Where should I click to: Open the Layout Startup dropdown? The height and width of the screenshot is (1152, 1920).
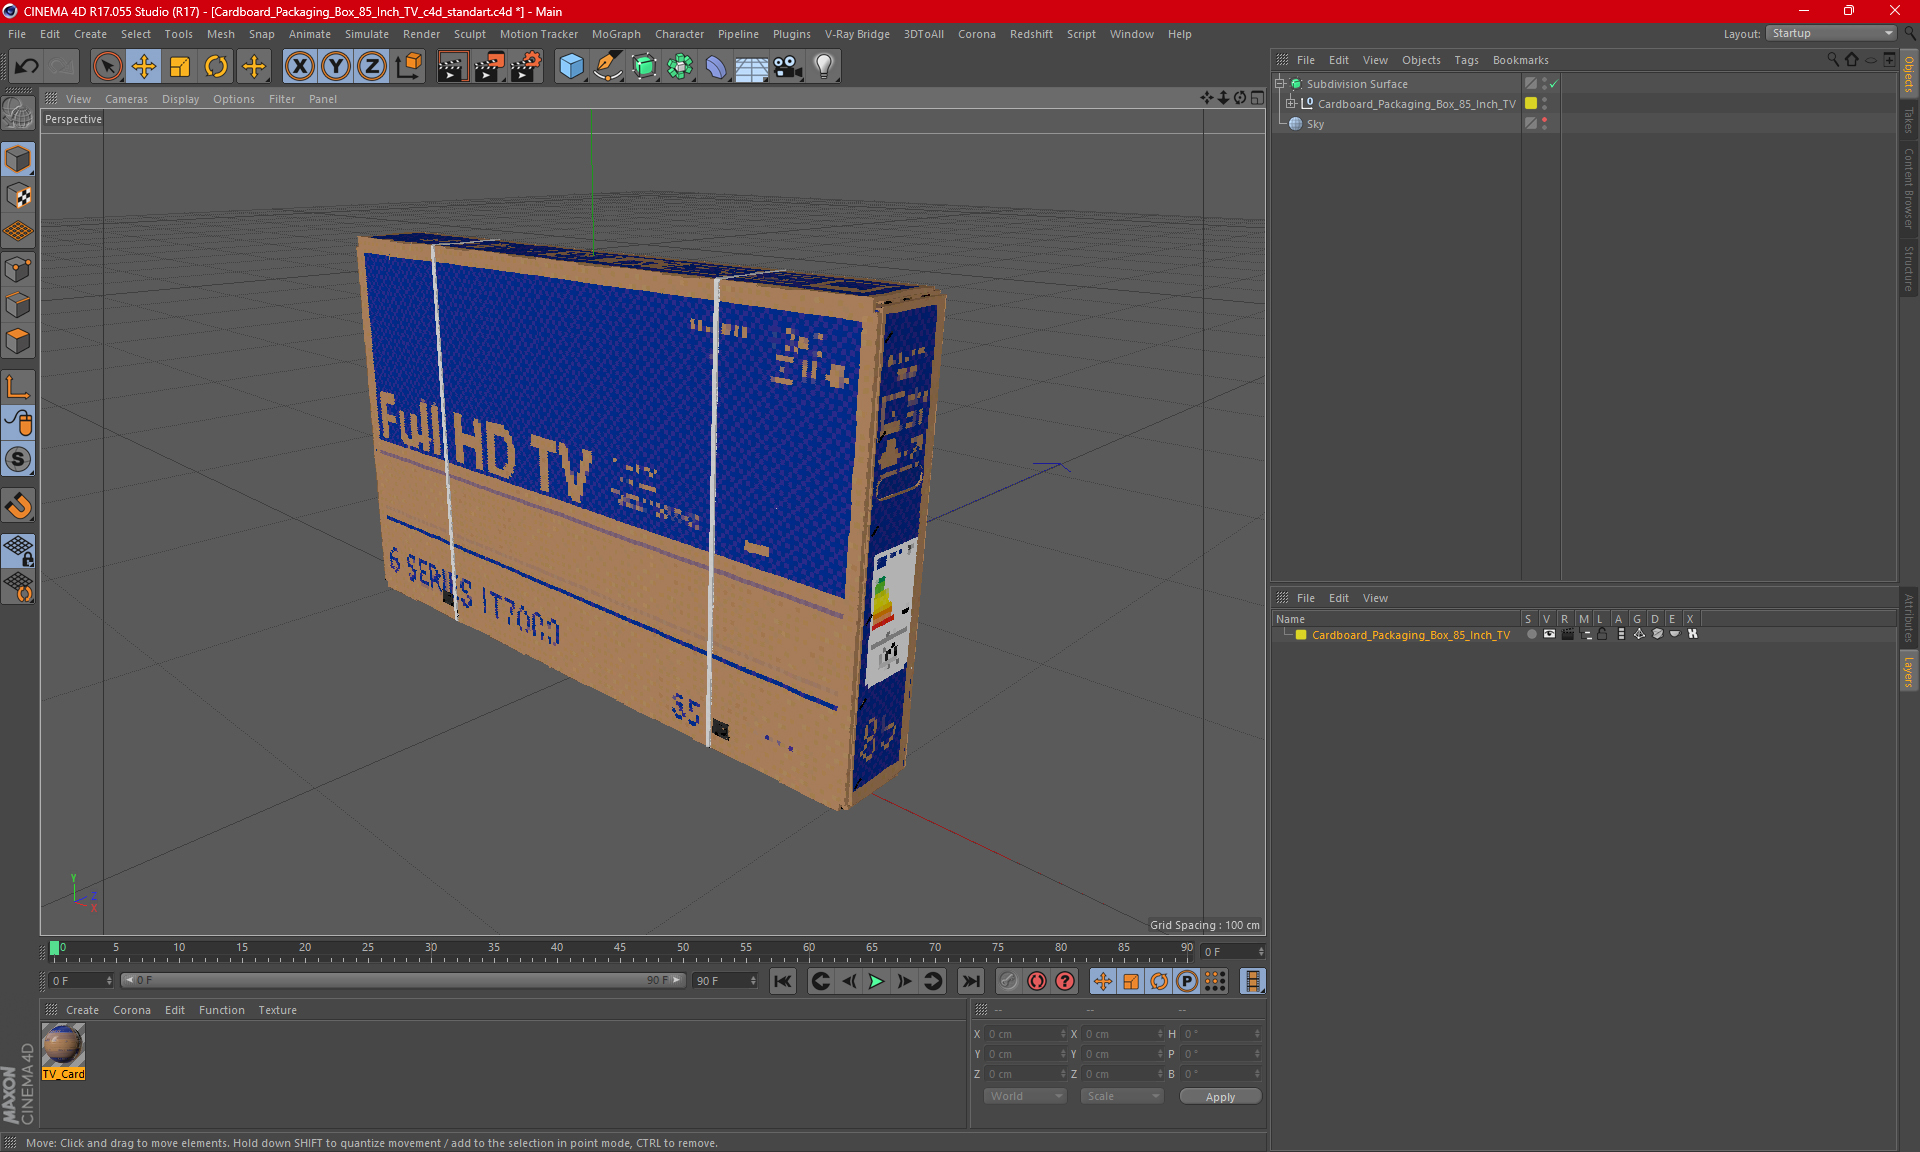pyautogui.click(x=1832, y=33)
